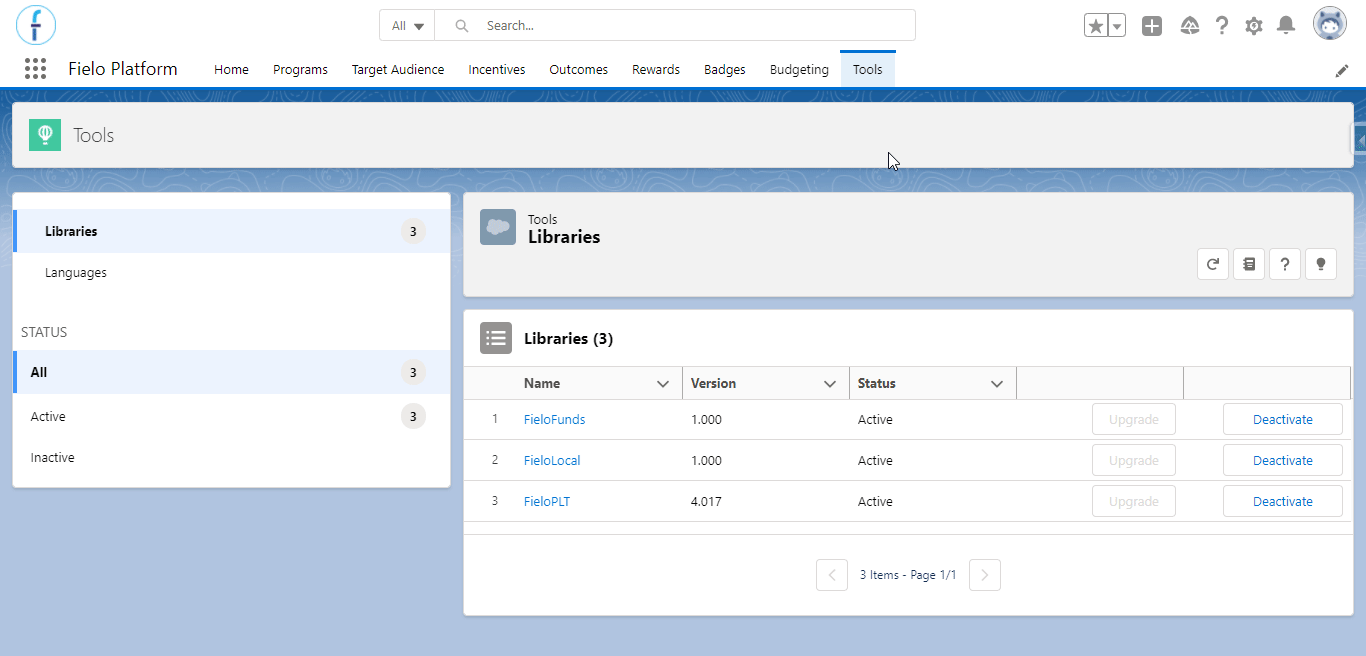The height and width of the screenshot is (656, 1366).
Task: Filter by All status
Action: tap(232, 372)
